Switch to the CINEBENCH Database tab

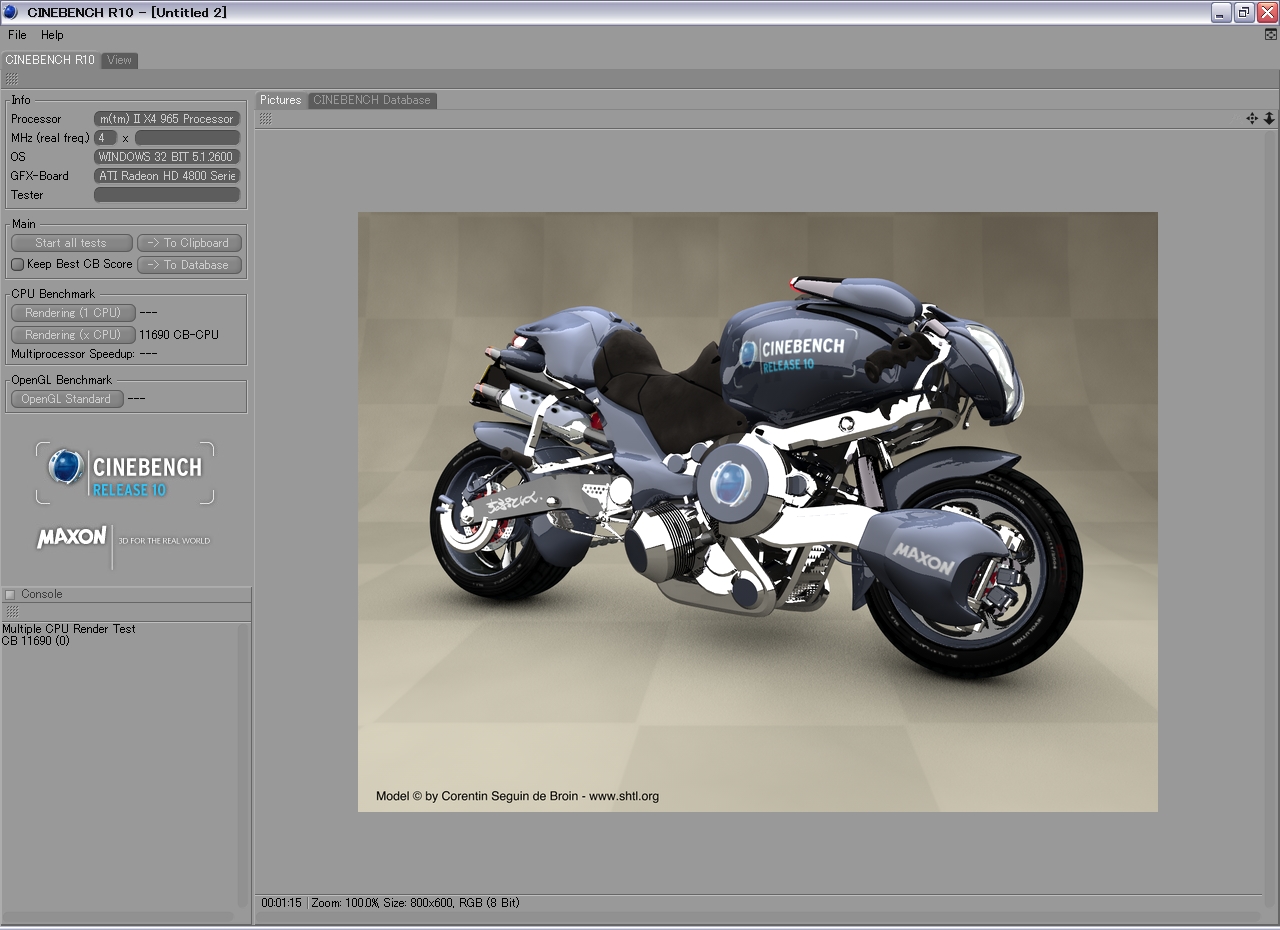coord(372,100)
